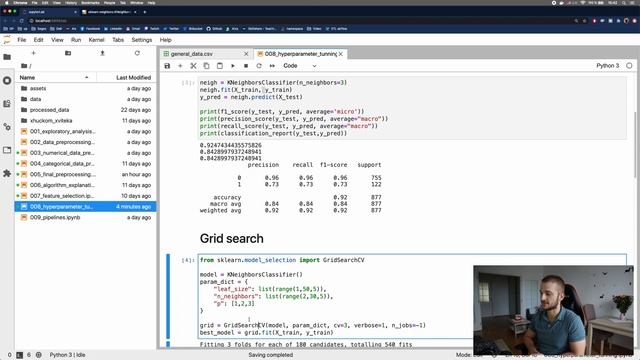Copy the selected cell
This screenshot has height=360, width=640.
pyautogui.click(x=207, y=66)
